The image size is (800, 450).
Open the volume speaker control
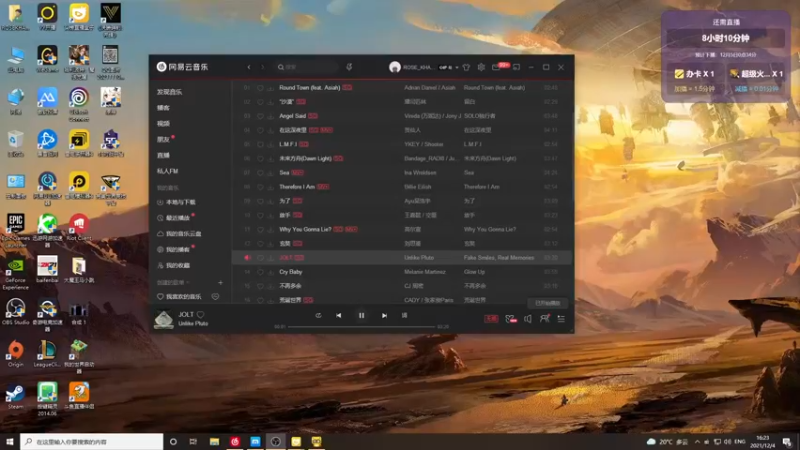528,319
